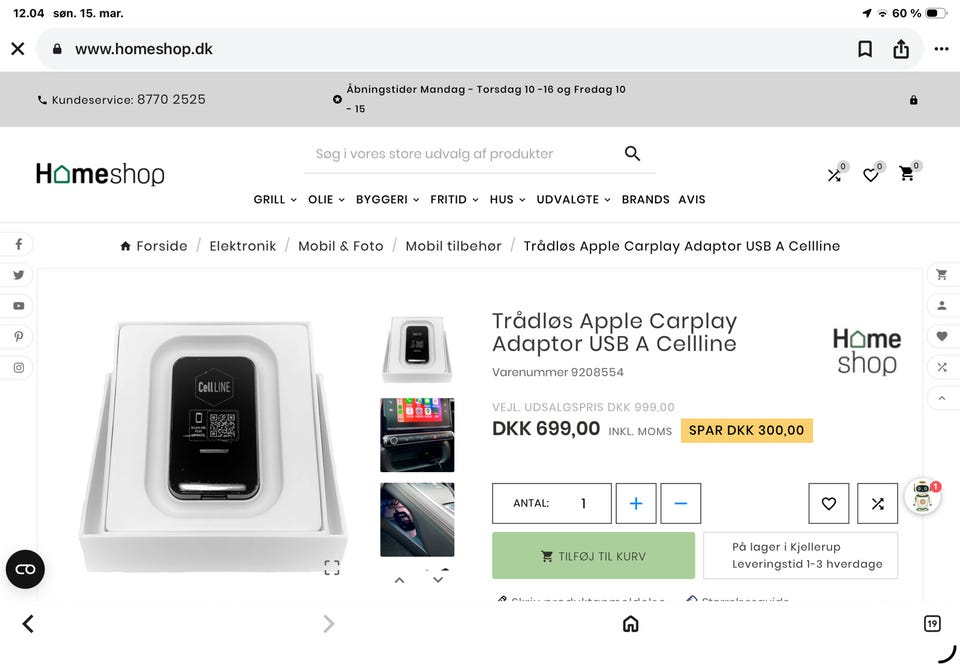Select the car dashboard product thumbnail
The image size is (960, 667).
417,435
